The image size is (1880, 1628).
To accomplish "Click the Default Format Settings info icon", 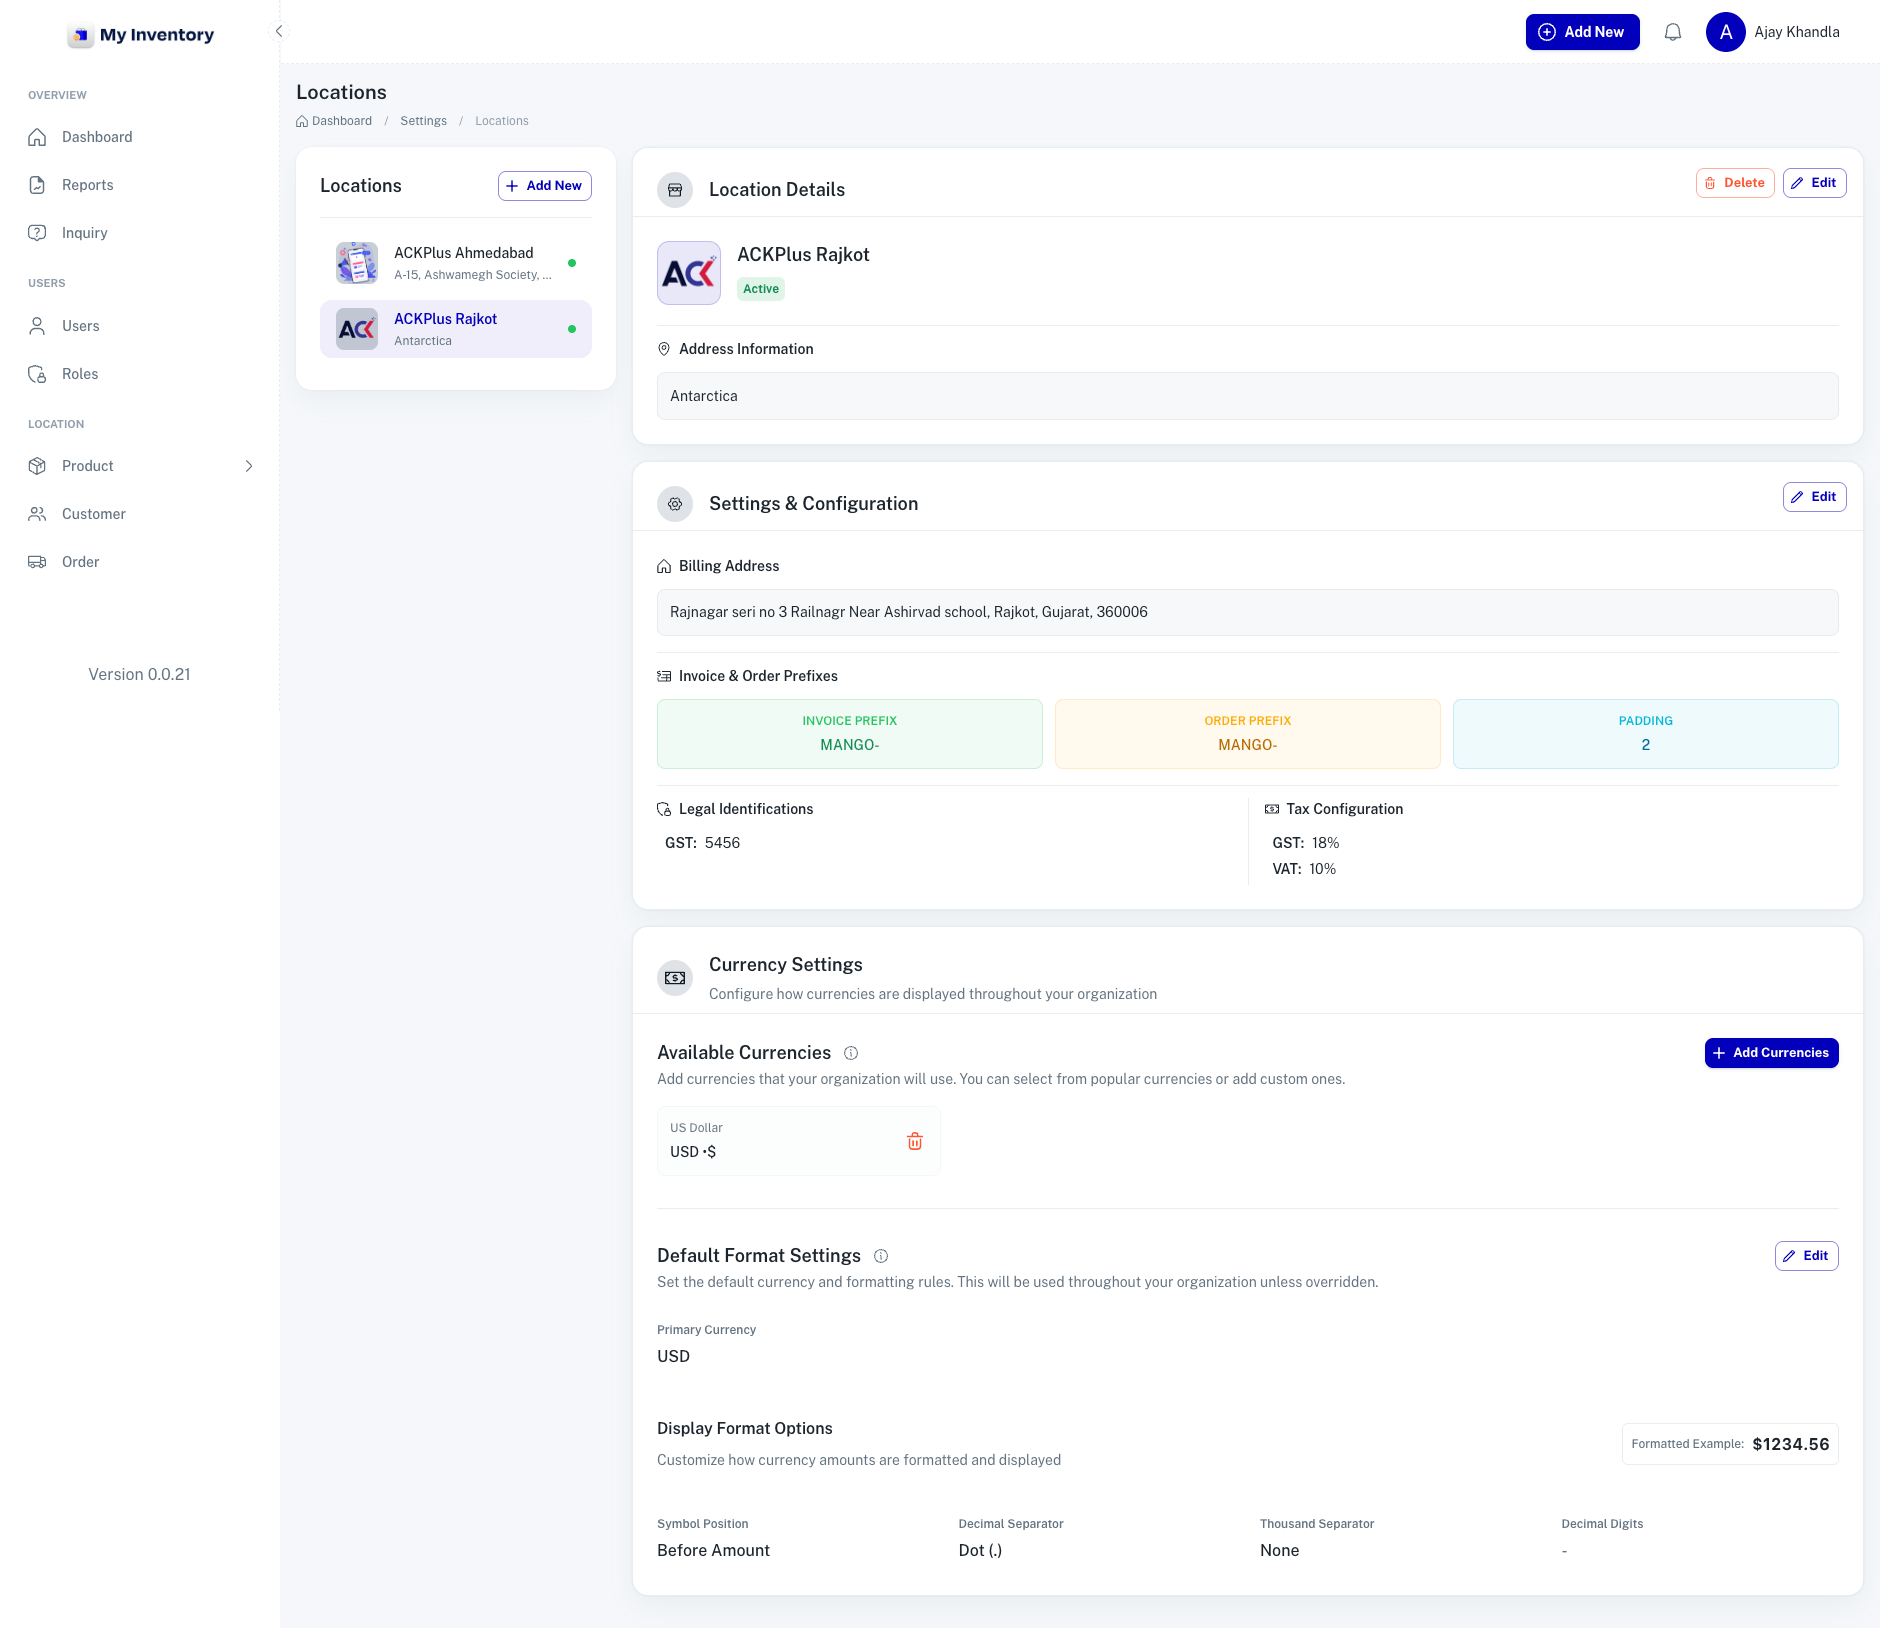I will (881, 1256).
